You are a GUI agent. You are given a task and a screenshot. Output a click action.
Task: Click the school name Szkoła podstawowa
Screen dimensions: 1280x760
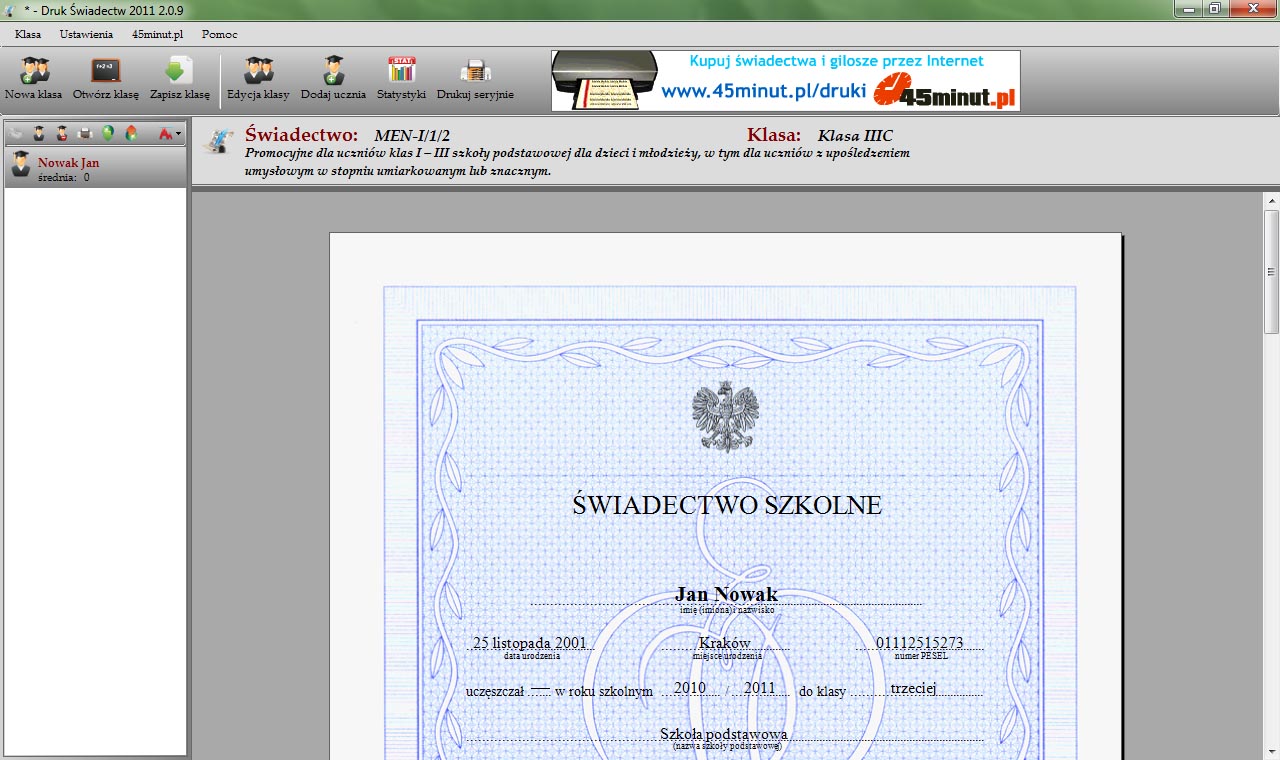click(x=724, y=734)
